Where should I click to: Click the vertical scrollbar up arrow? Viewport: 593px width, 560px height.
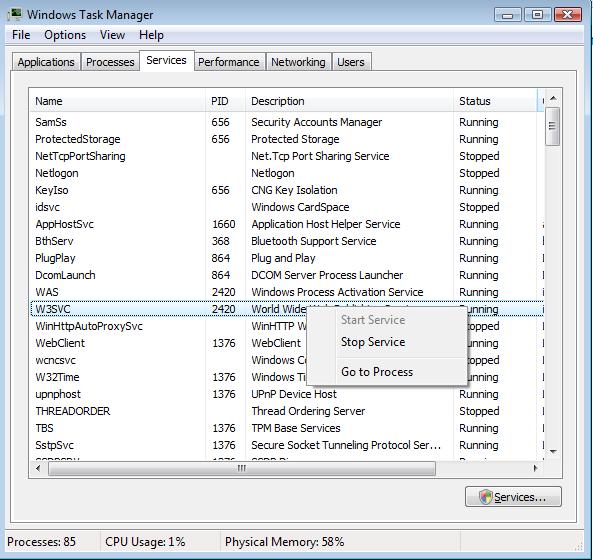[x=553, y=98]
